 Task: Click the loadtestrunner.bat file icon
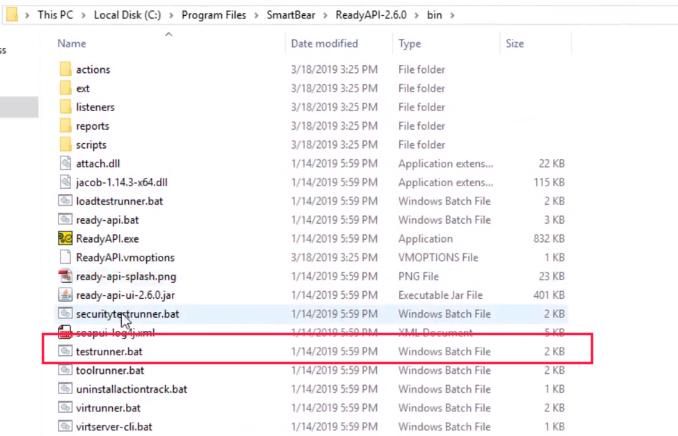tap(65, 201)
